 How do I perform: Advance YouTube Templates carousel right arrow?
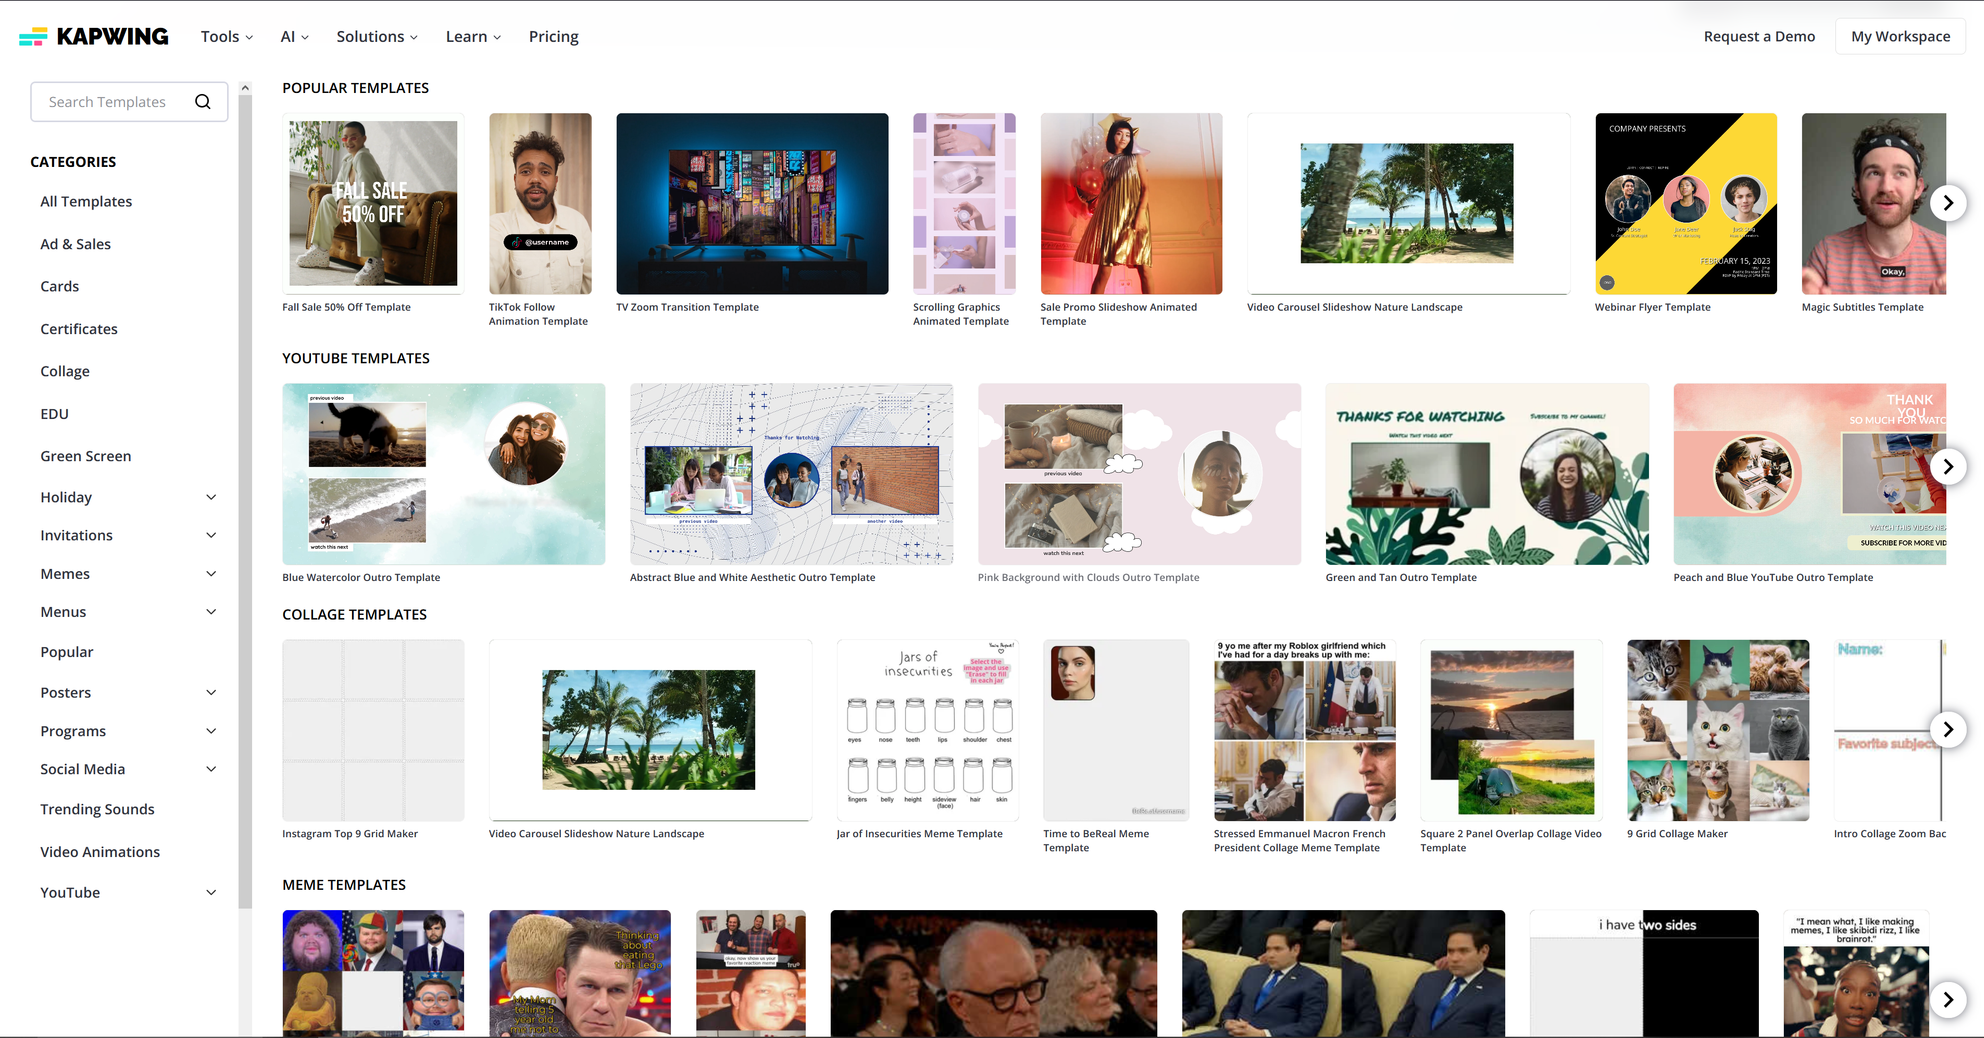[1947, 467]
